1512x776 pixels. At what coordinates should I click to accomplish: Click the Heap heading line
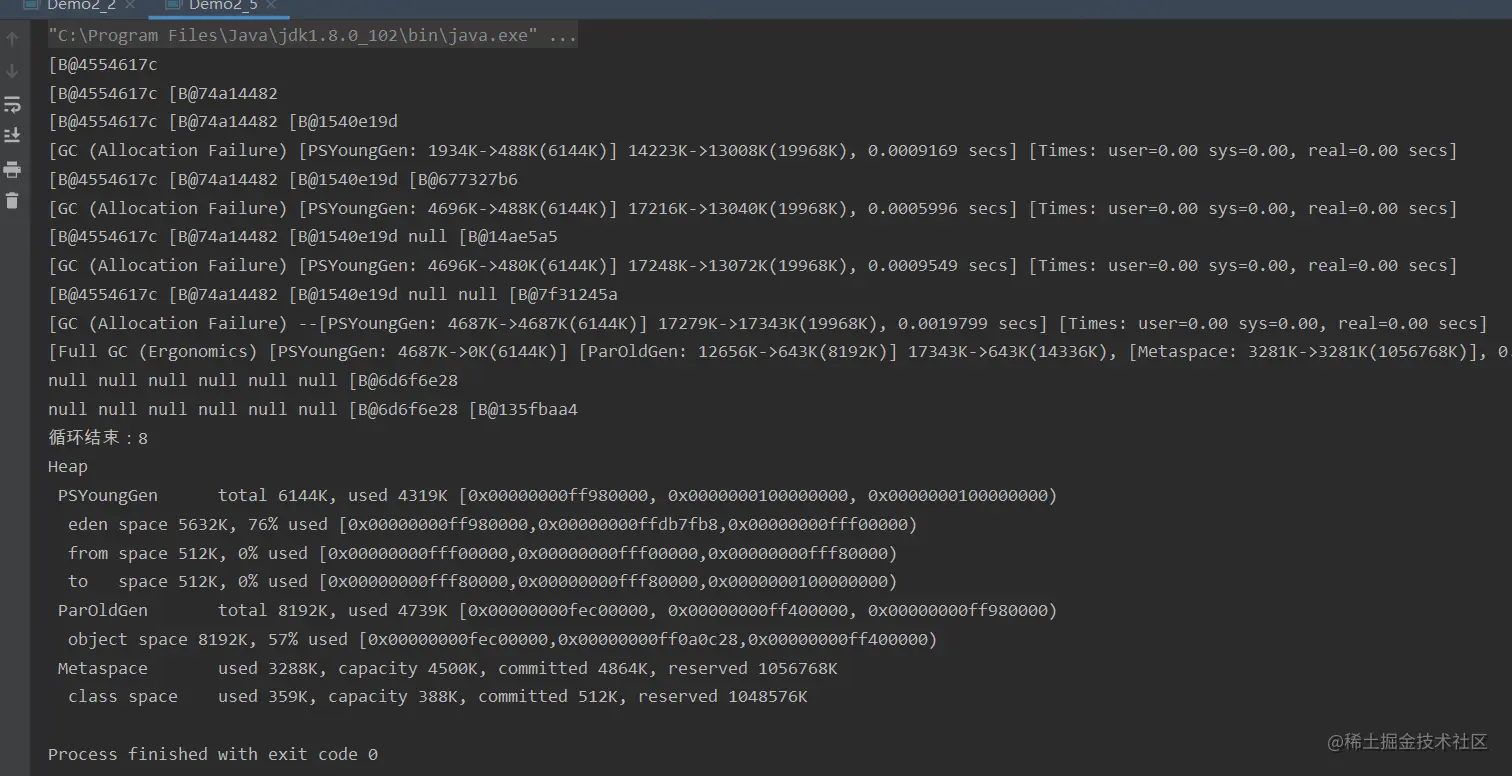tap(68, 467)
